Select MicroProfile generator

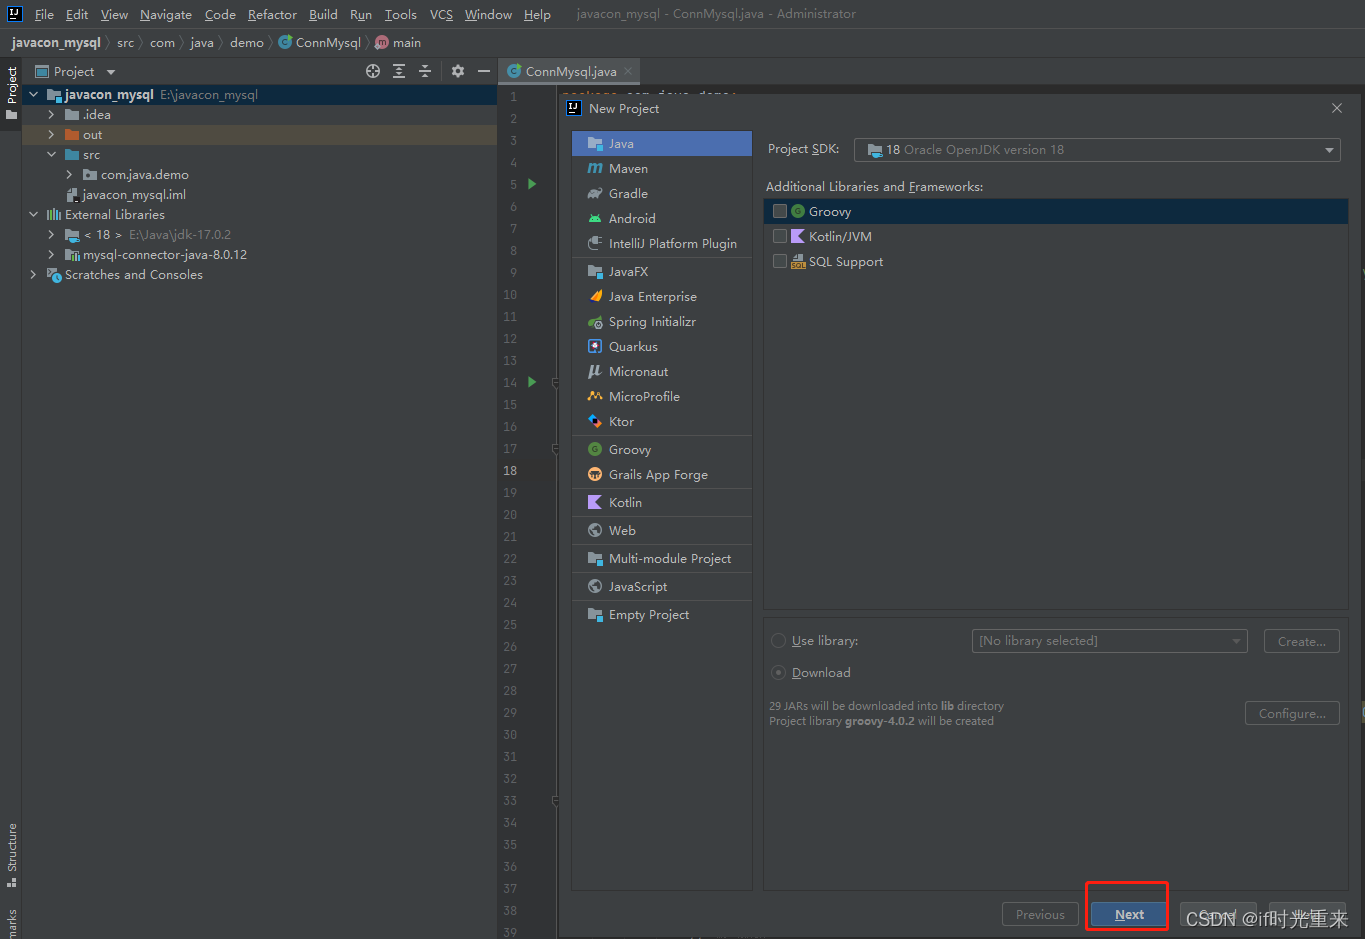[662, 397]
